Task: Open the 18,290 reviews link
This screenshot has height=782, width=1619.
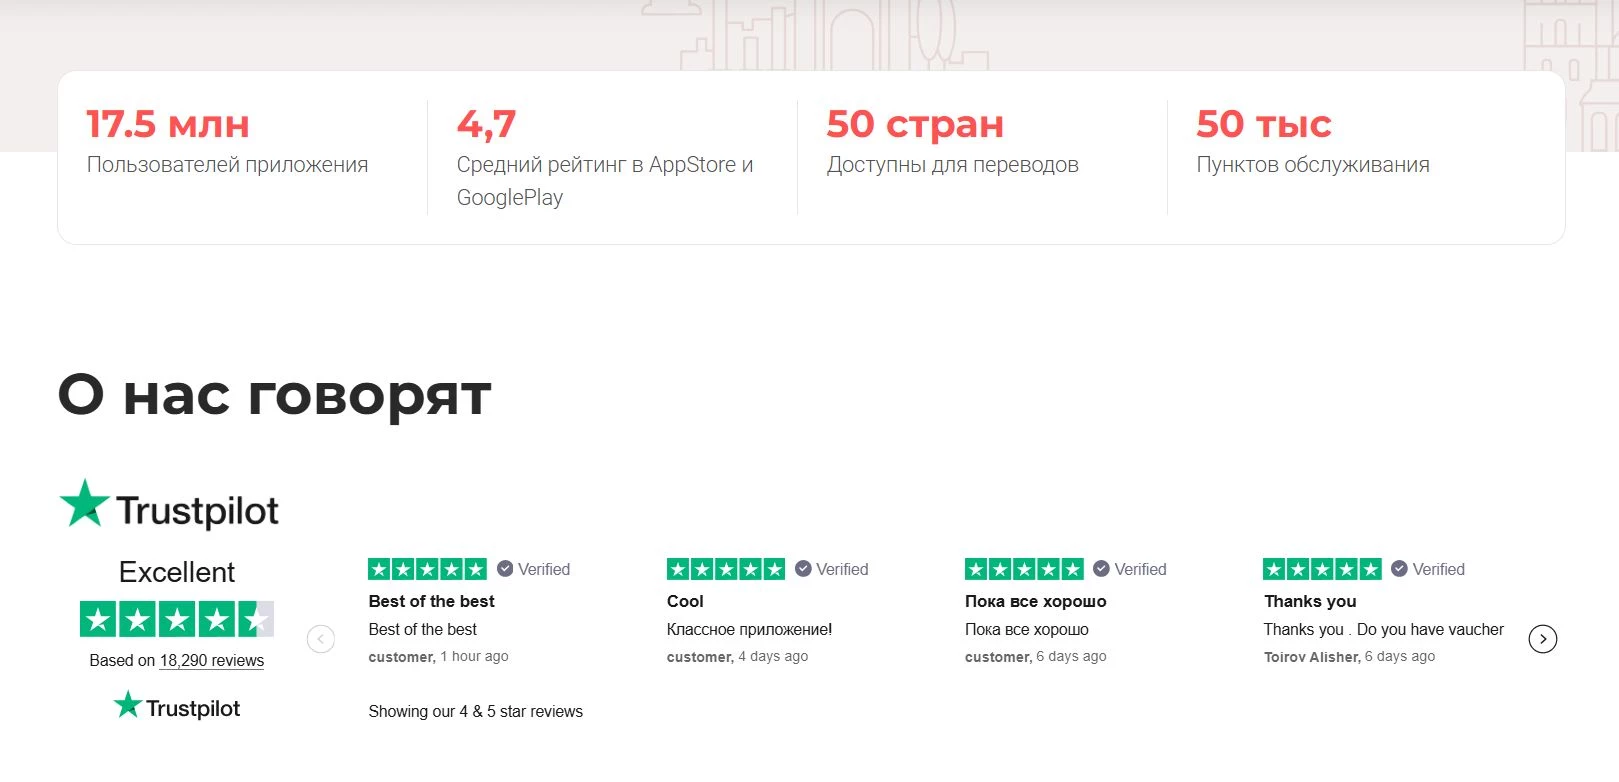Action: click(211, 660)
